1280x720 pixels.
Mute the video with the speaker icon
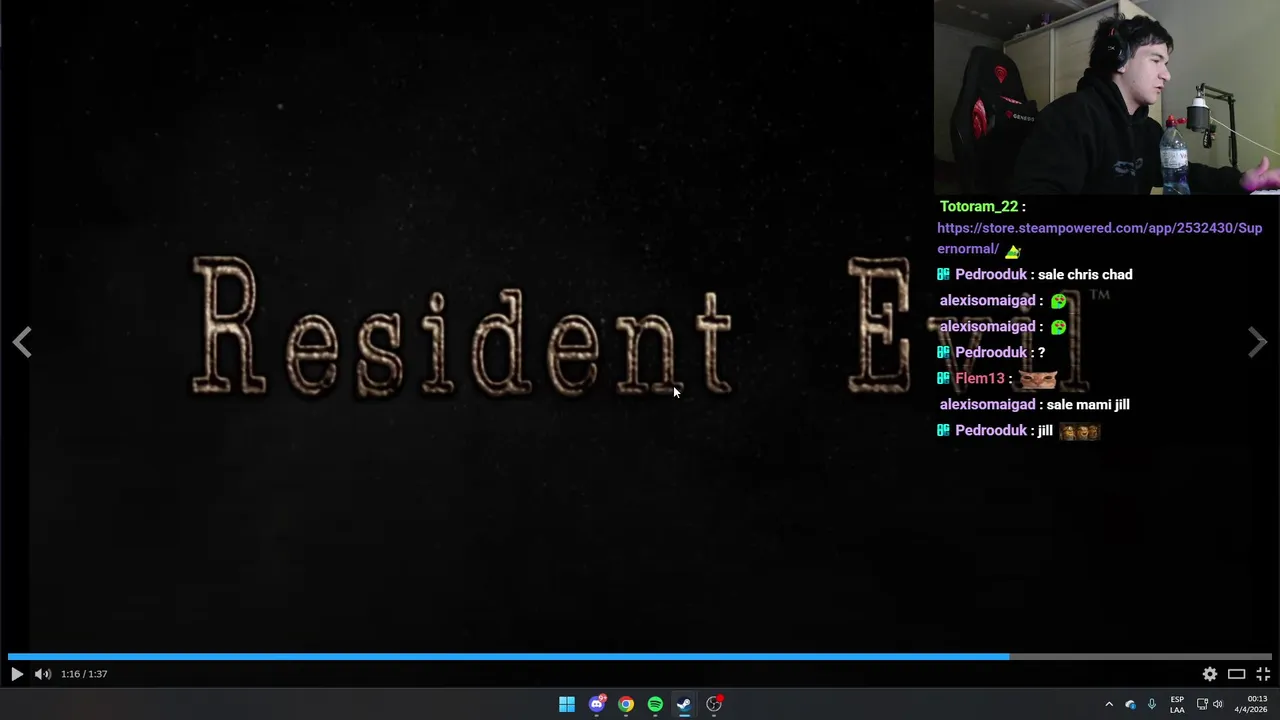[x=43, y=674]
